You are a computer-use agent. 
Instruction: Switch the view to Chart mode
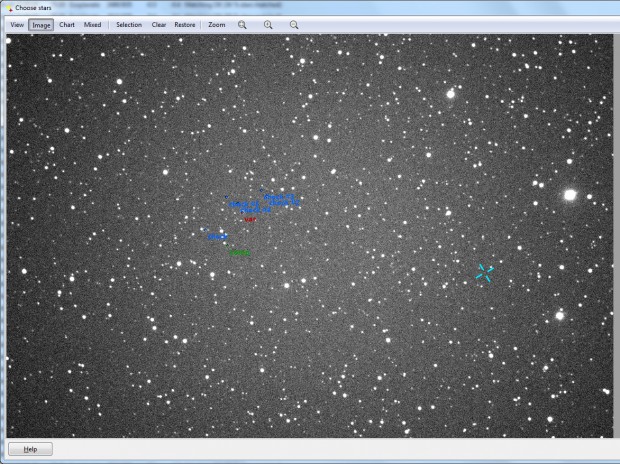click(67, 25)
